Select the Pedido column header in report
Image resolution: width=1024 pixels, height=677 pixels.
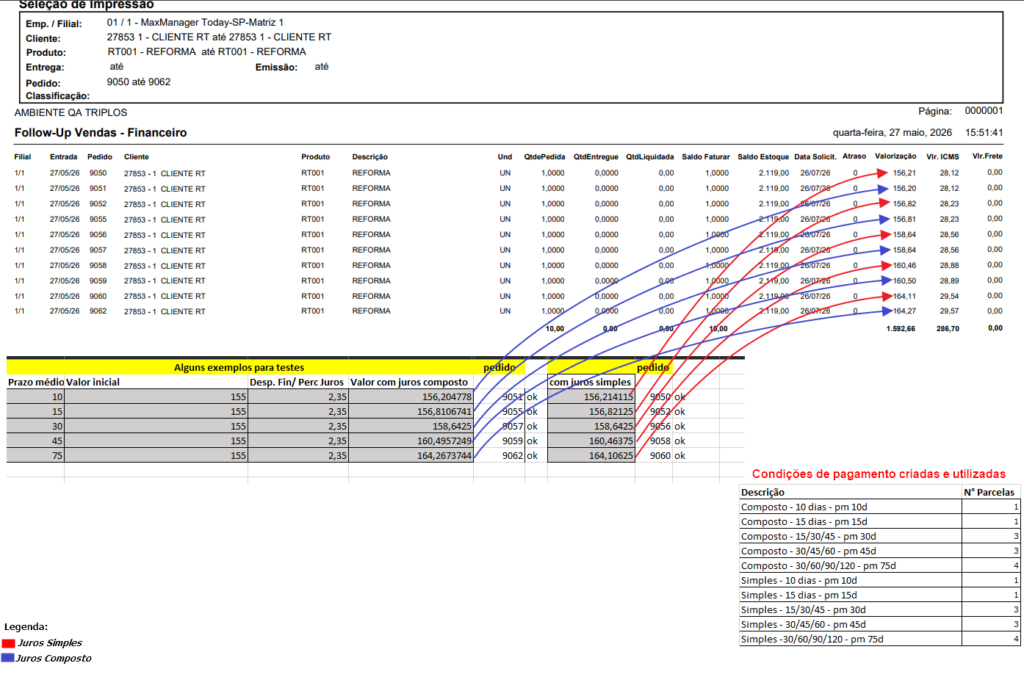100,157
